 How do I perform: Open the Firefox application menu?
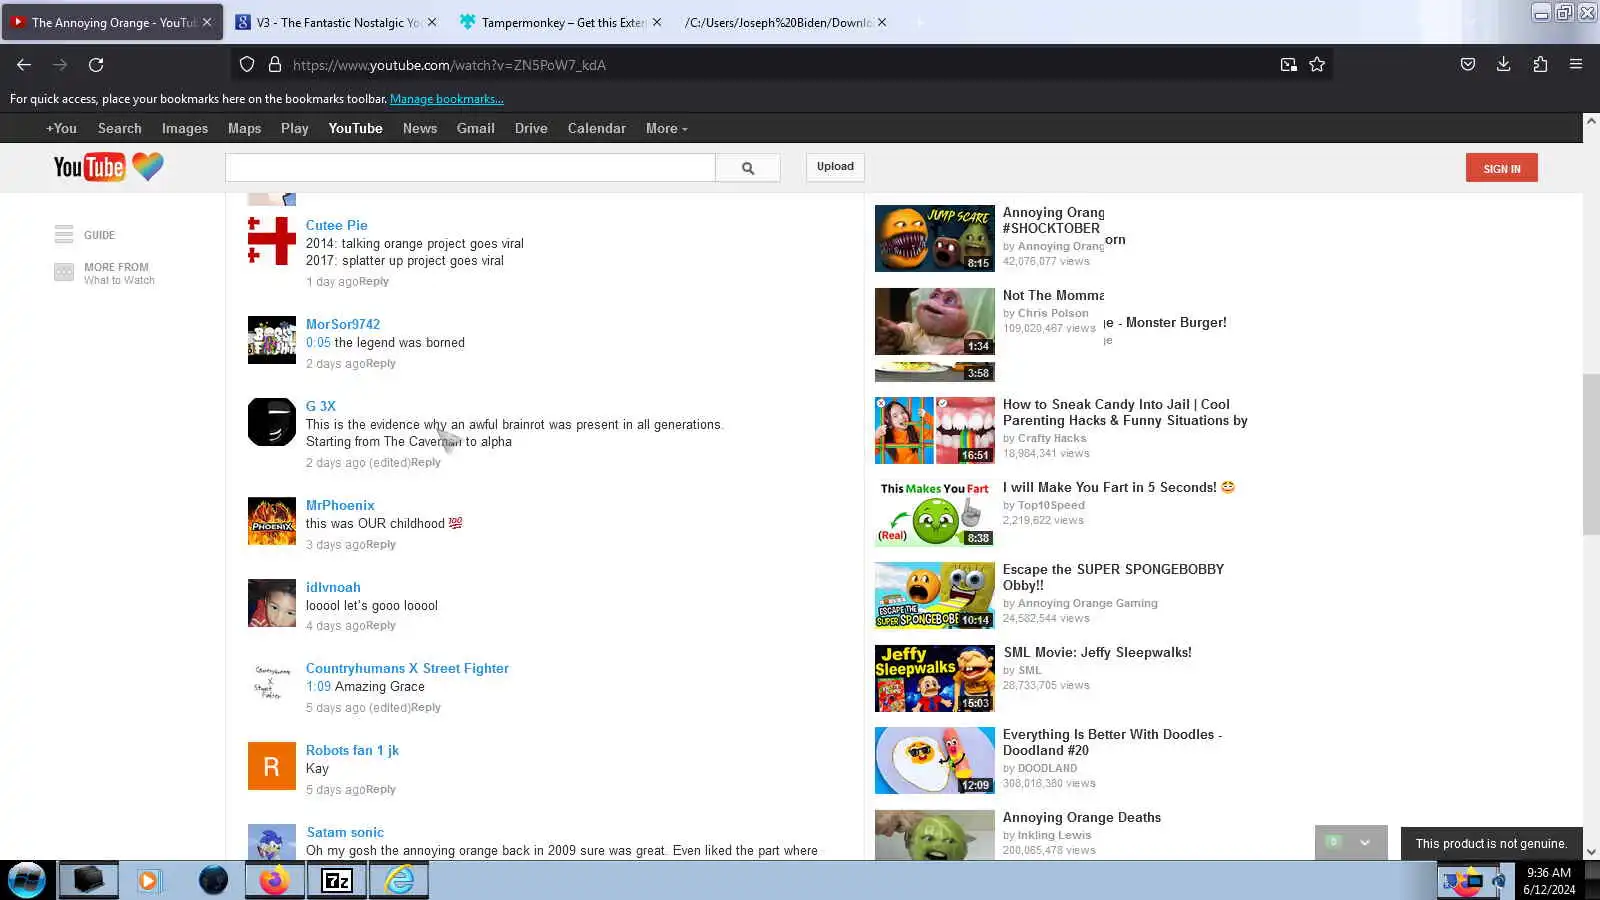[1576, 65]
